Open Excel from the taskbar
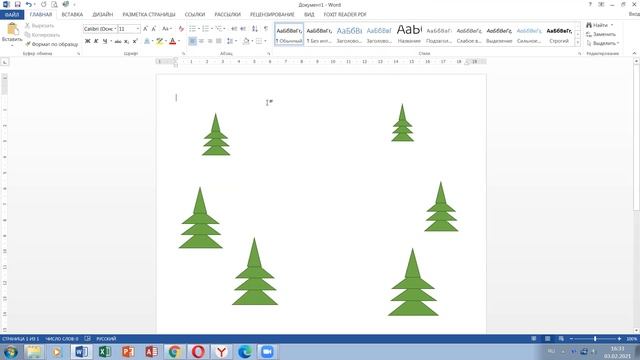This screenshot has width=640, height=360. click(x=105, y=351)
